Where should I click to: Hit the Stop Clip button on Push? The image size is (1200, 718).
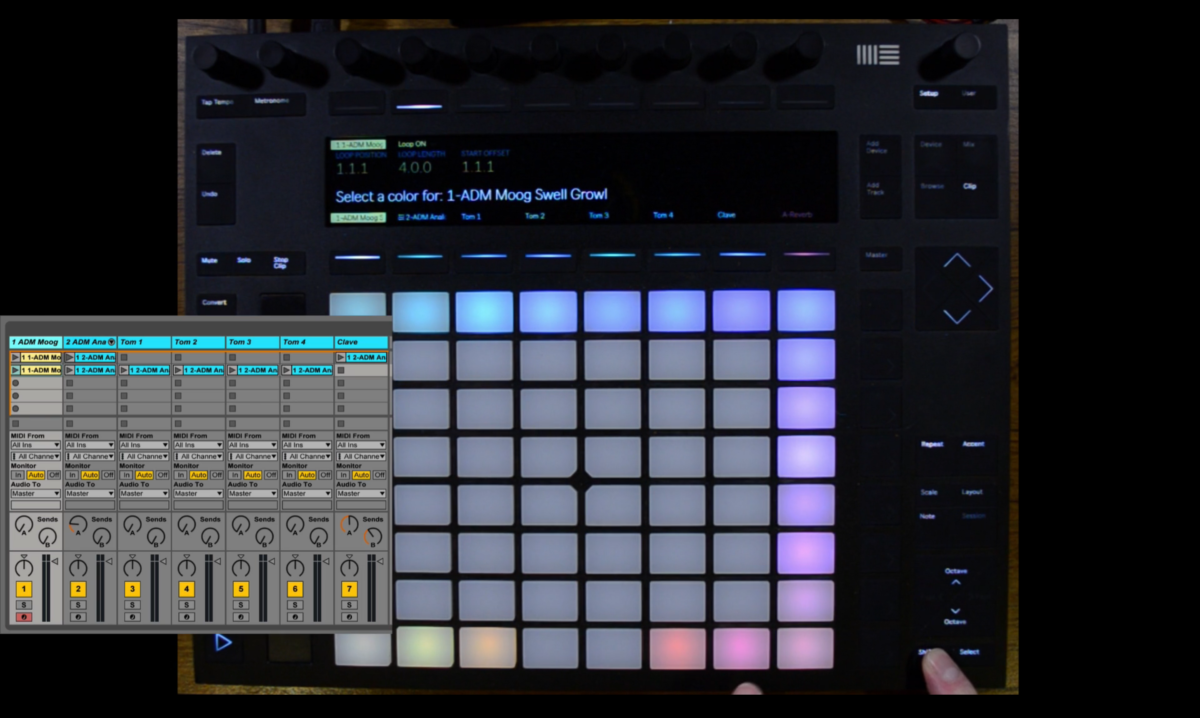coord(281,263)
